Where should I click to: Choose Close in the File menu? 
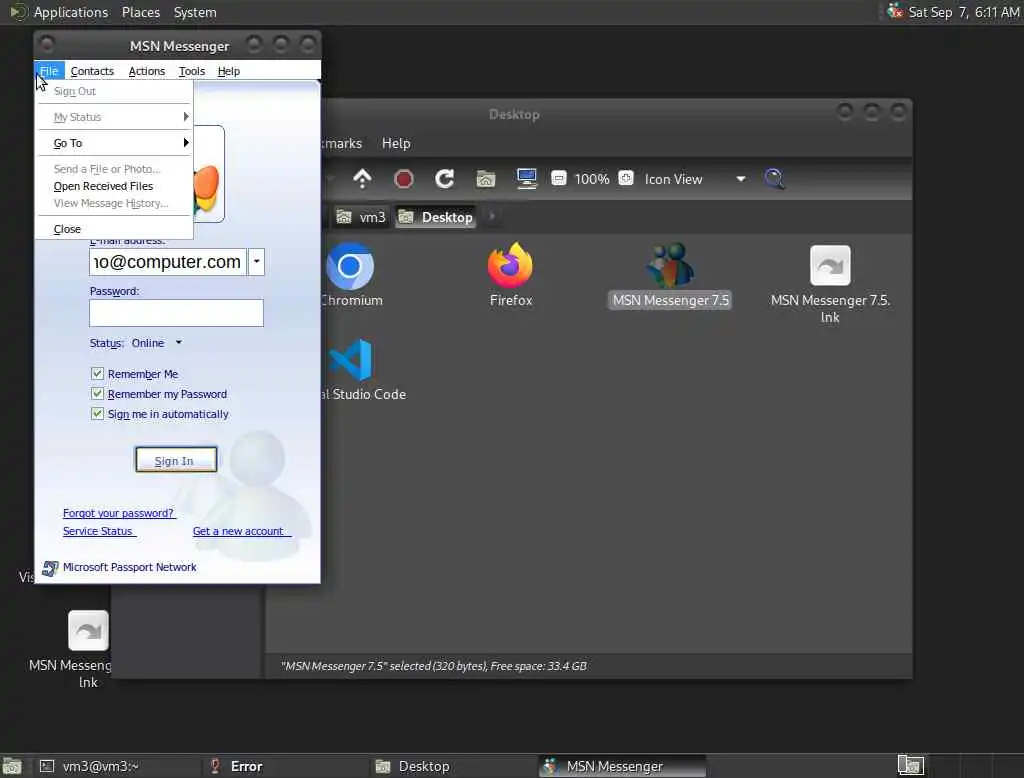114,229
